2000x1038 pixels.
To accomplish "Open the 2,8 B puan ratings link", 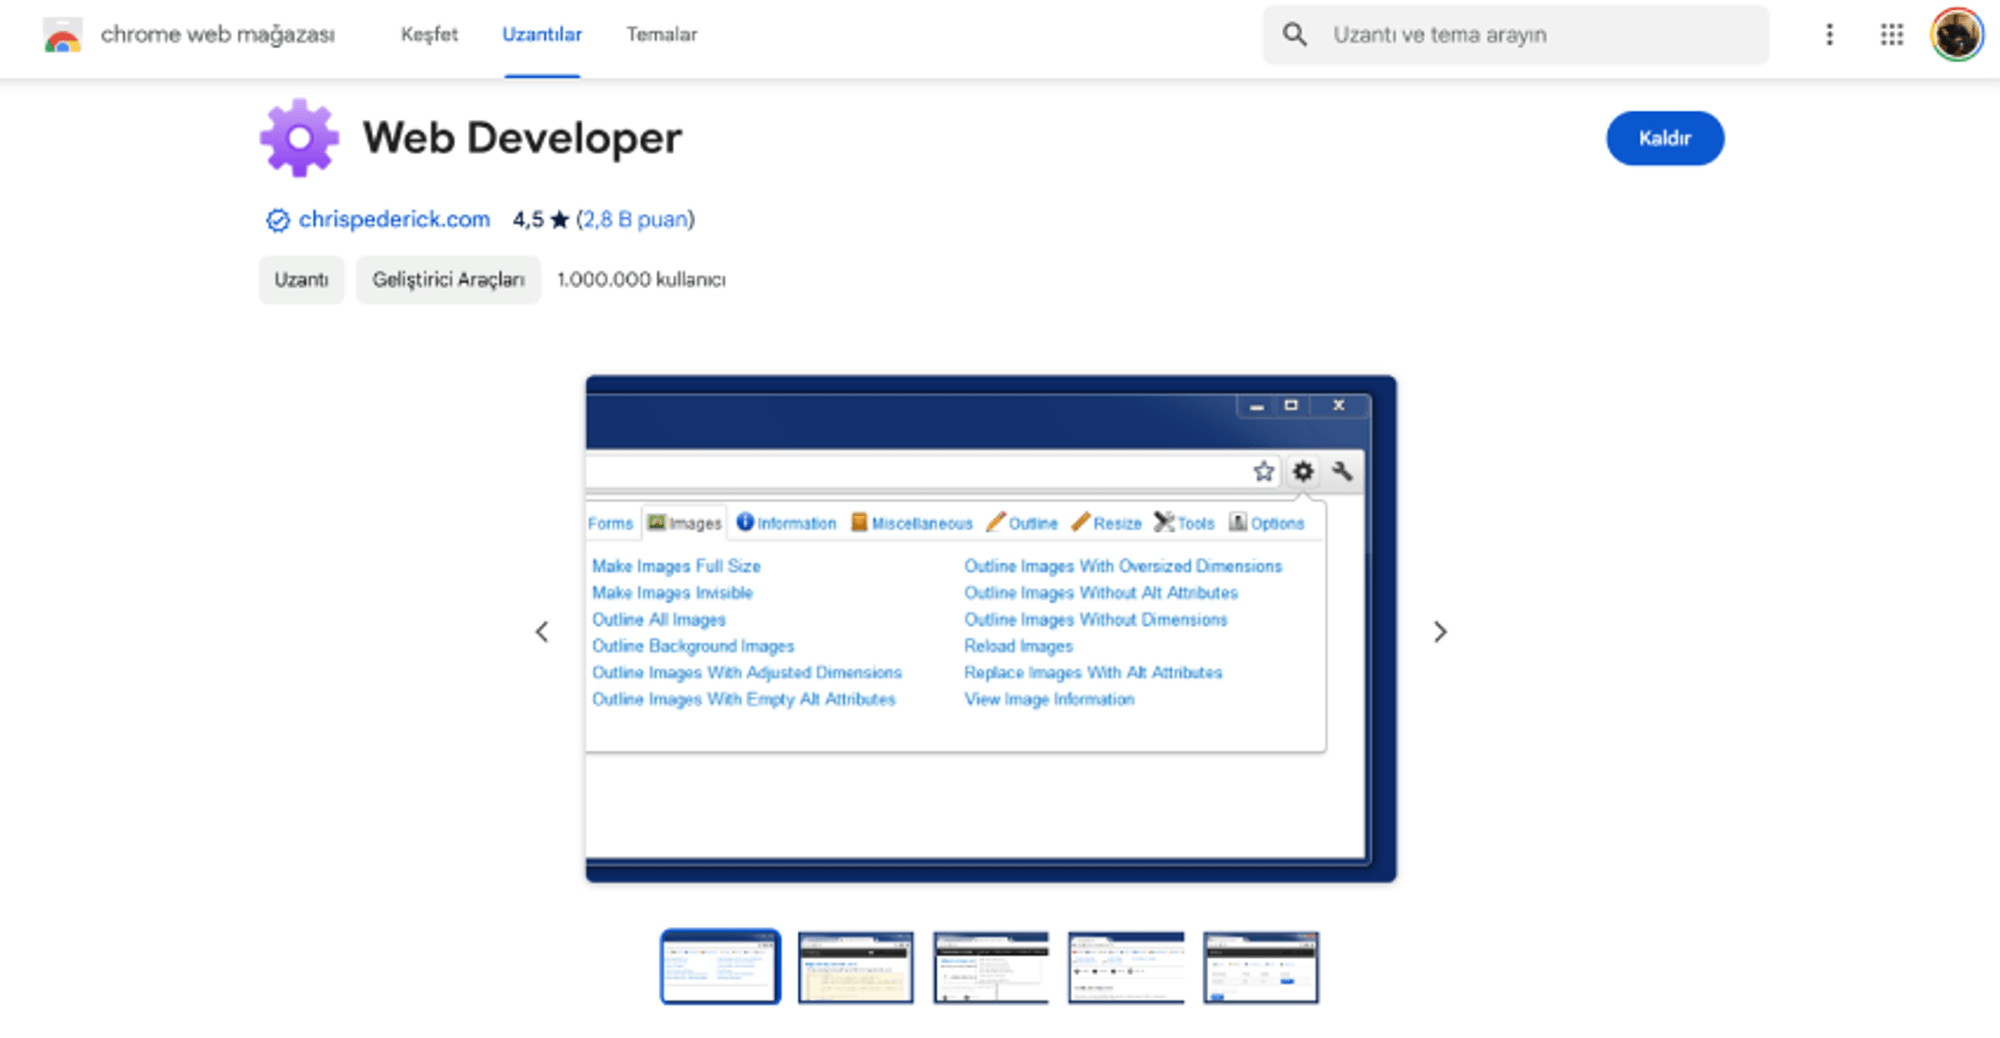I will [635, 220].
